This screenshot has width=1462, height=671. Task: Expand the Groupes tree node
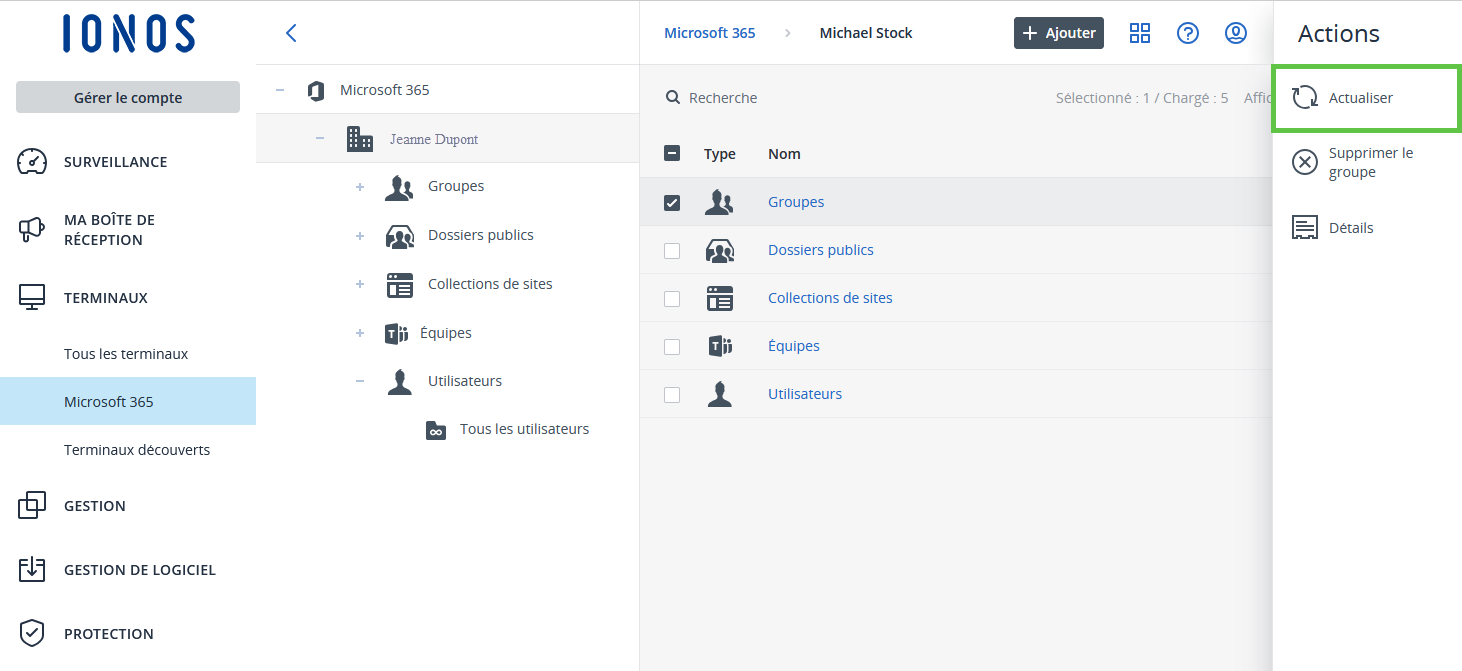[360, 187]
